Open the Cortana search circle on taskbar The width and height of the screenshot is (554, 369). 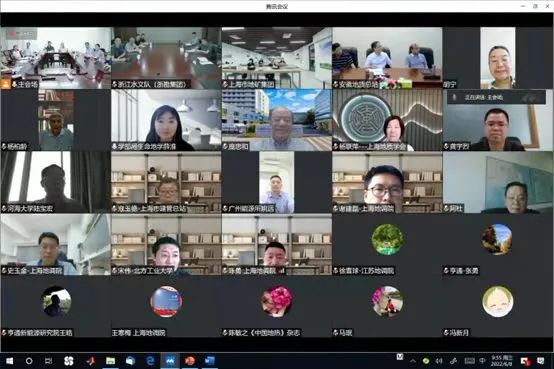pos(29,361)
